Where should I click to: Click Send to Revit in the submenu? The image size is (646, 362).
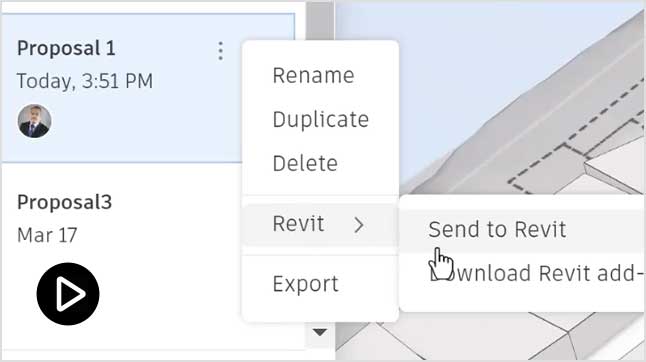(x=497, y=229)
